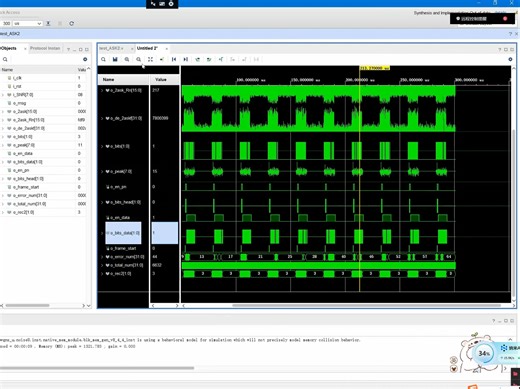The width and height of the screenshot is (520, 389).
Task: Select the time unit dropdown showing us
Action: [27, 23]
